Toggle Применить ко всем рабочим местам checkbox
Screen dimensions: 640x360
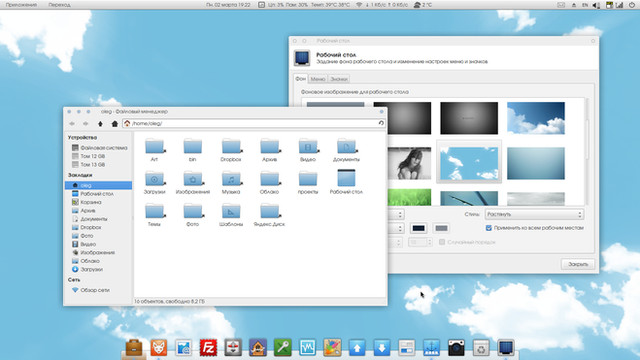[x=489, y=228]
